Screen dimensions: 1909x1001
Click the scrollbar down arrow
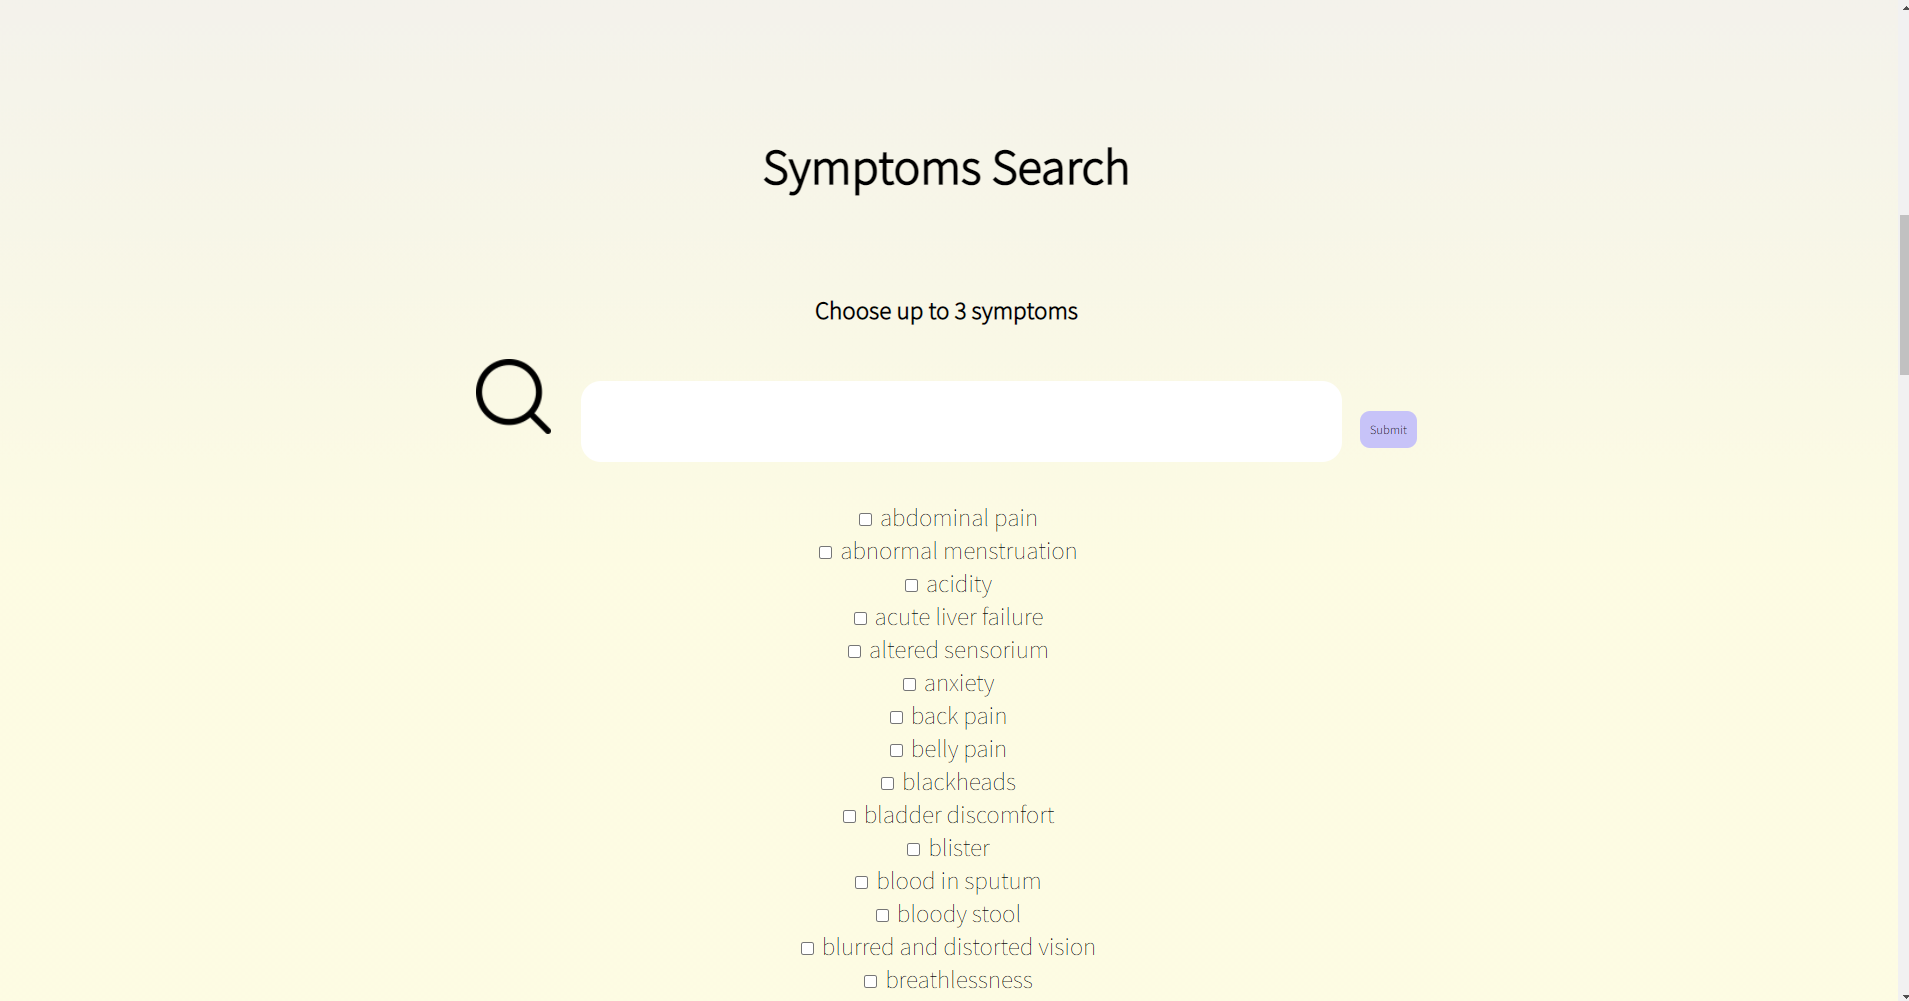(1903, 994)
